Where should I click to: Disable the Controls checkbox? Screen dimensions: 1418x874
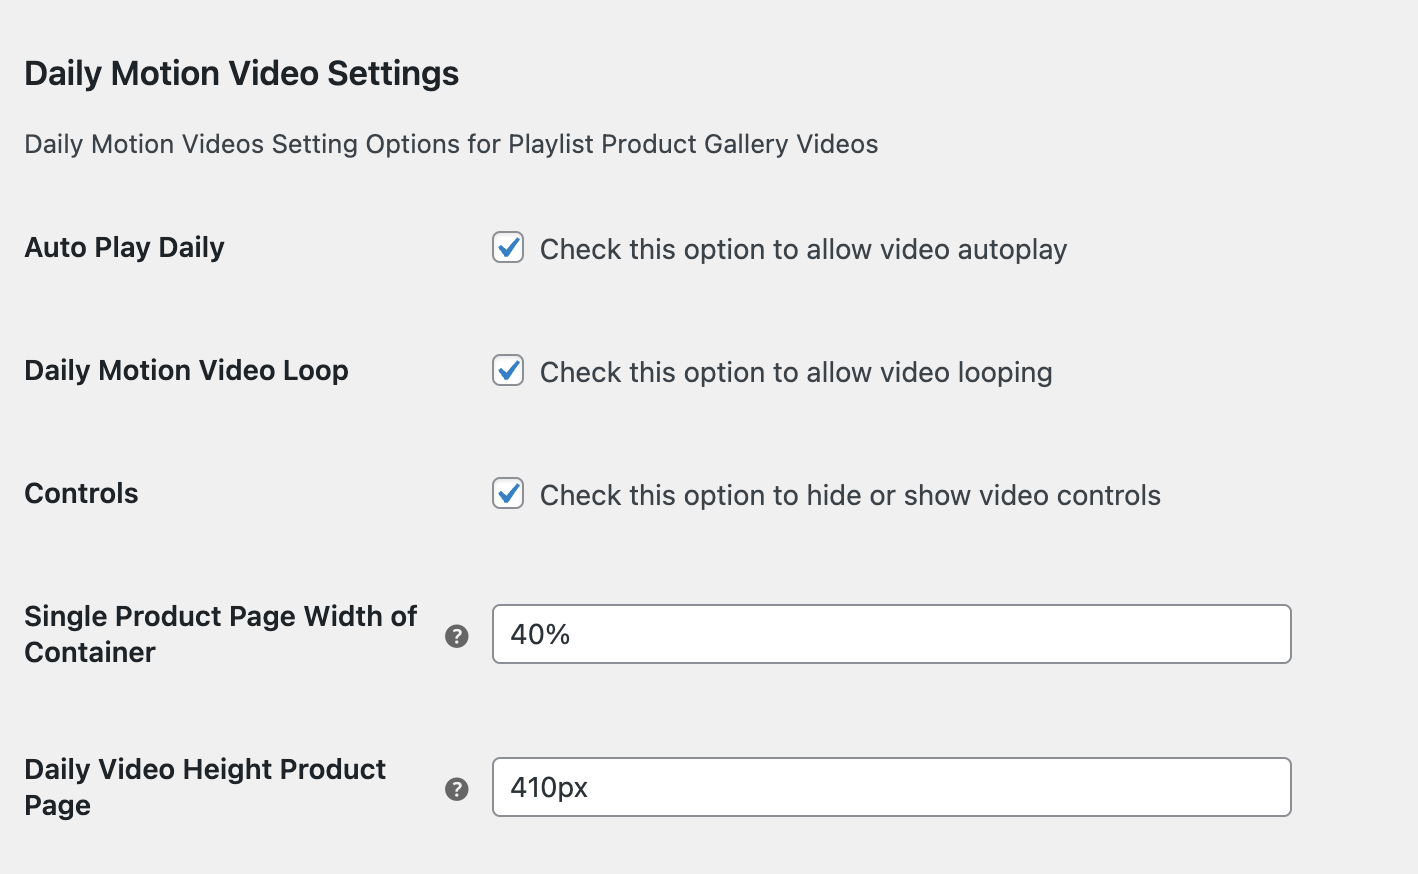pyautogui.click(x=508, y=493)
